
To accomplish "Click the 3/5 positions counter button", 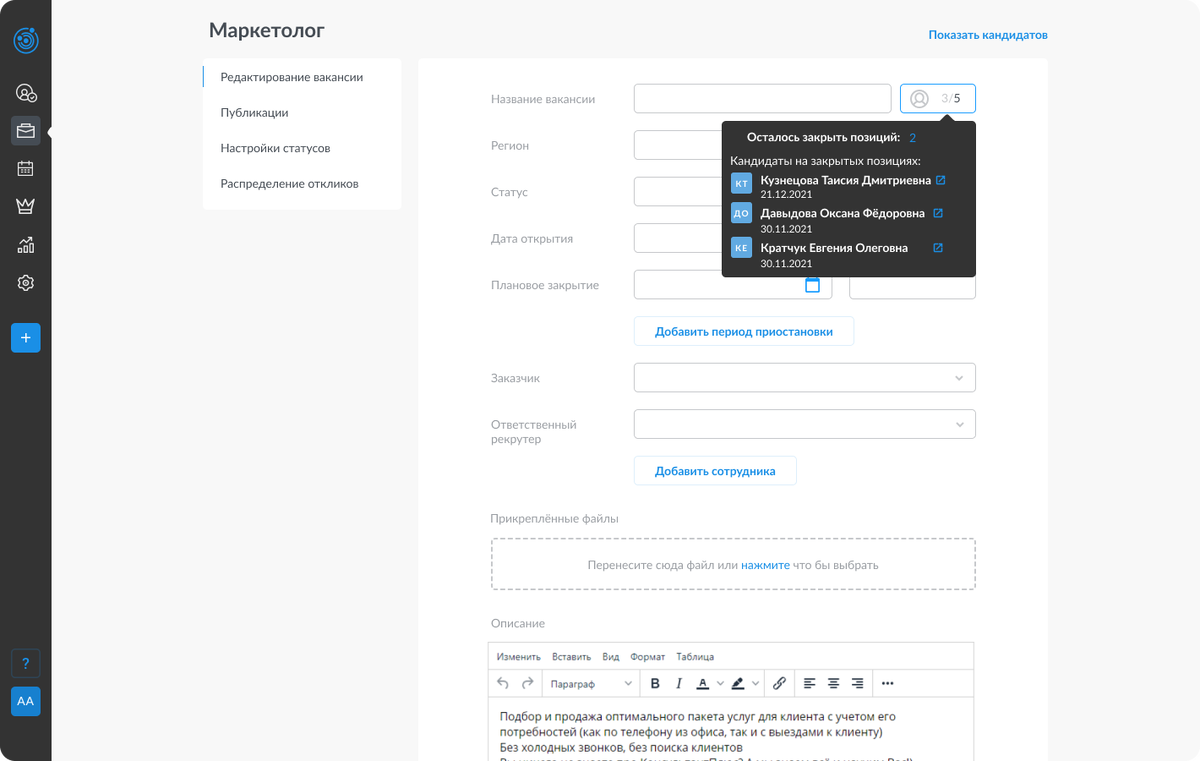I will (x=938, y=98).
